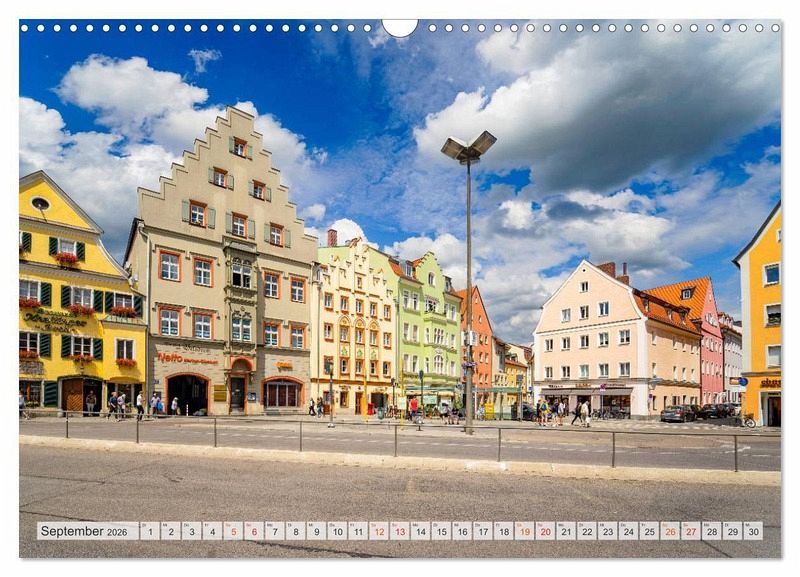Select day 5 highlighted in the calendar strip

point(232,531)
